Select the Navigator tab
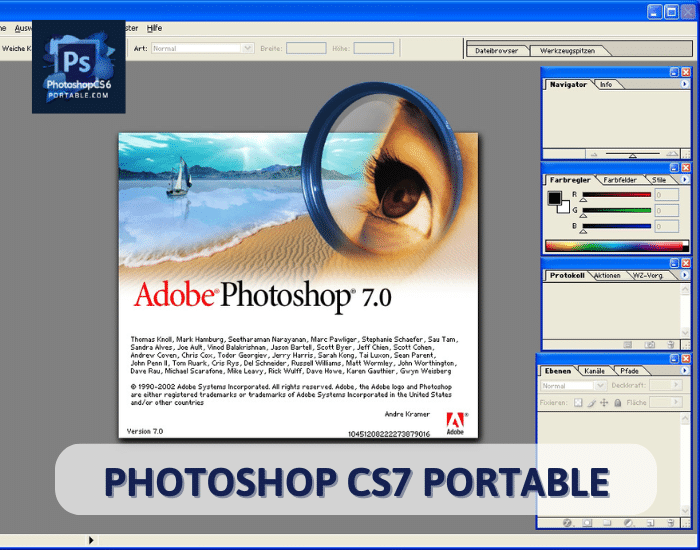This screenshot has height=550, width=700. click(x=568, y=84)
